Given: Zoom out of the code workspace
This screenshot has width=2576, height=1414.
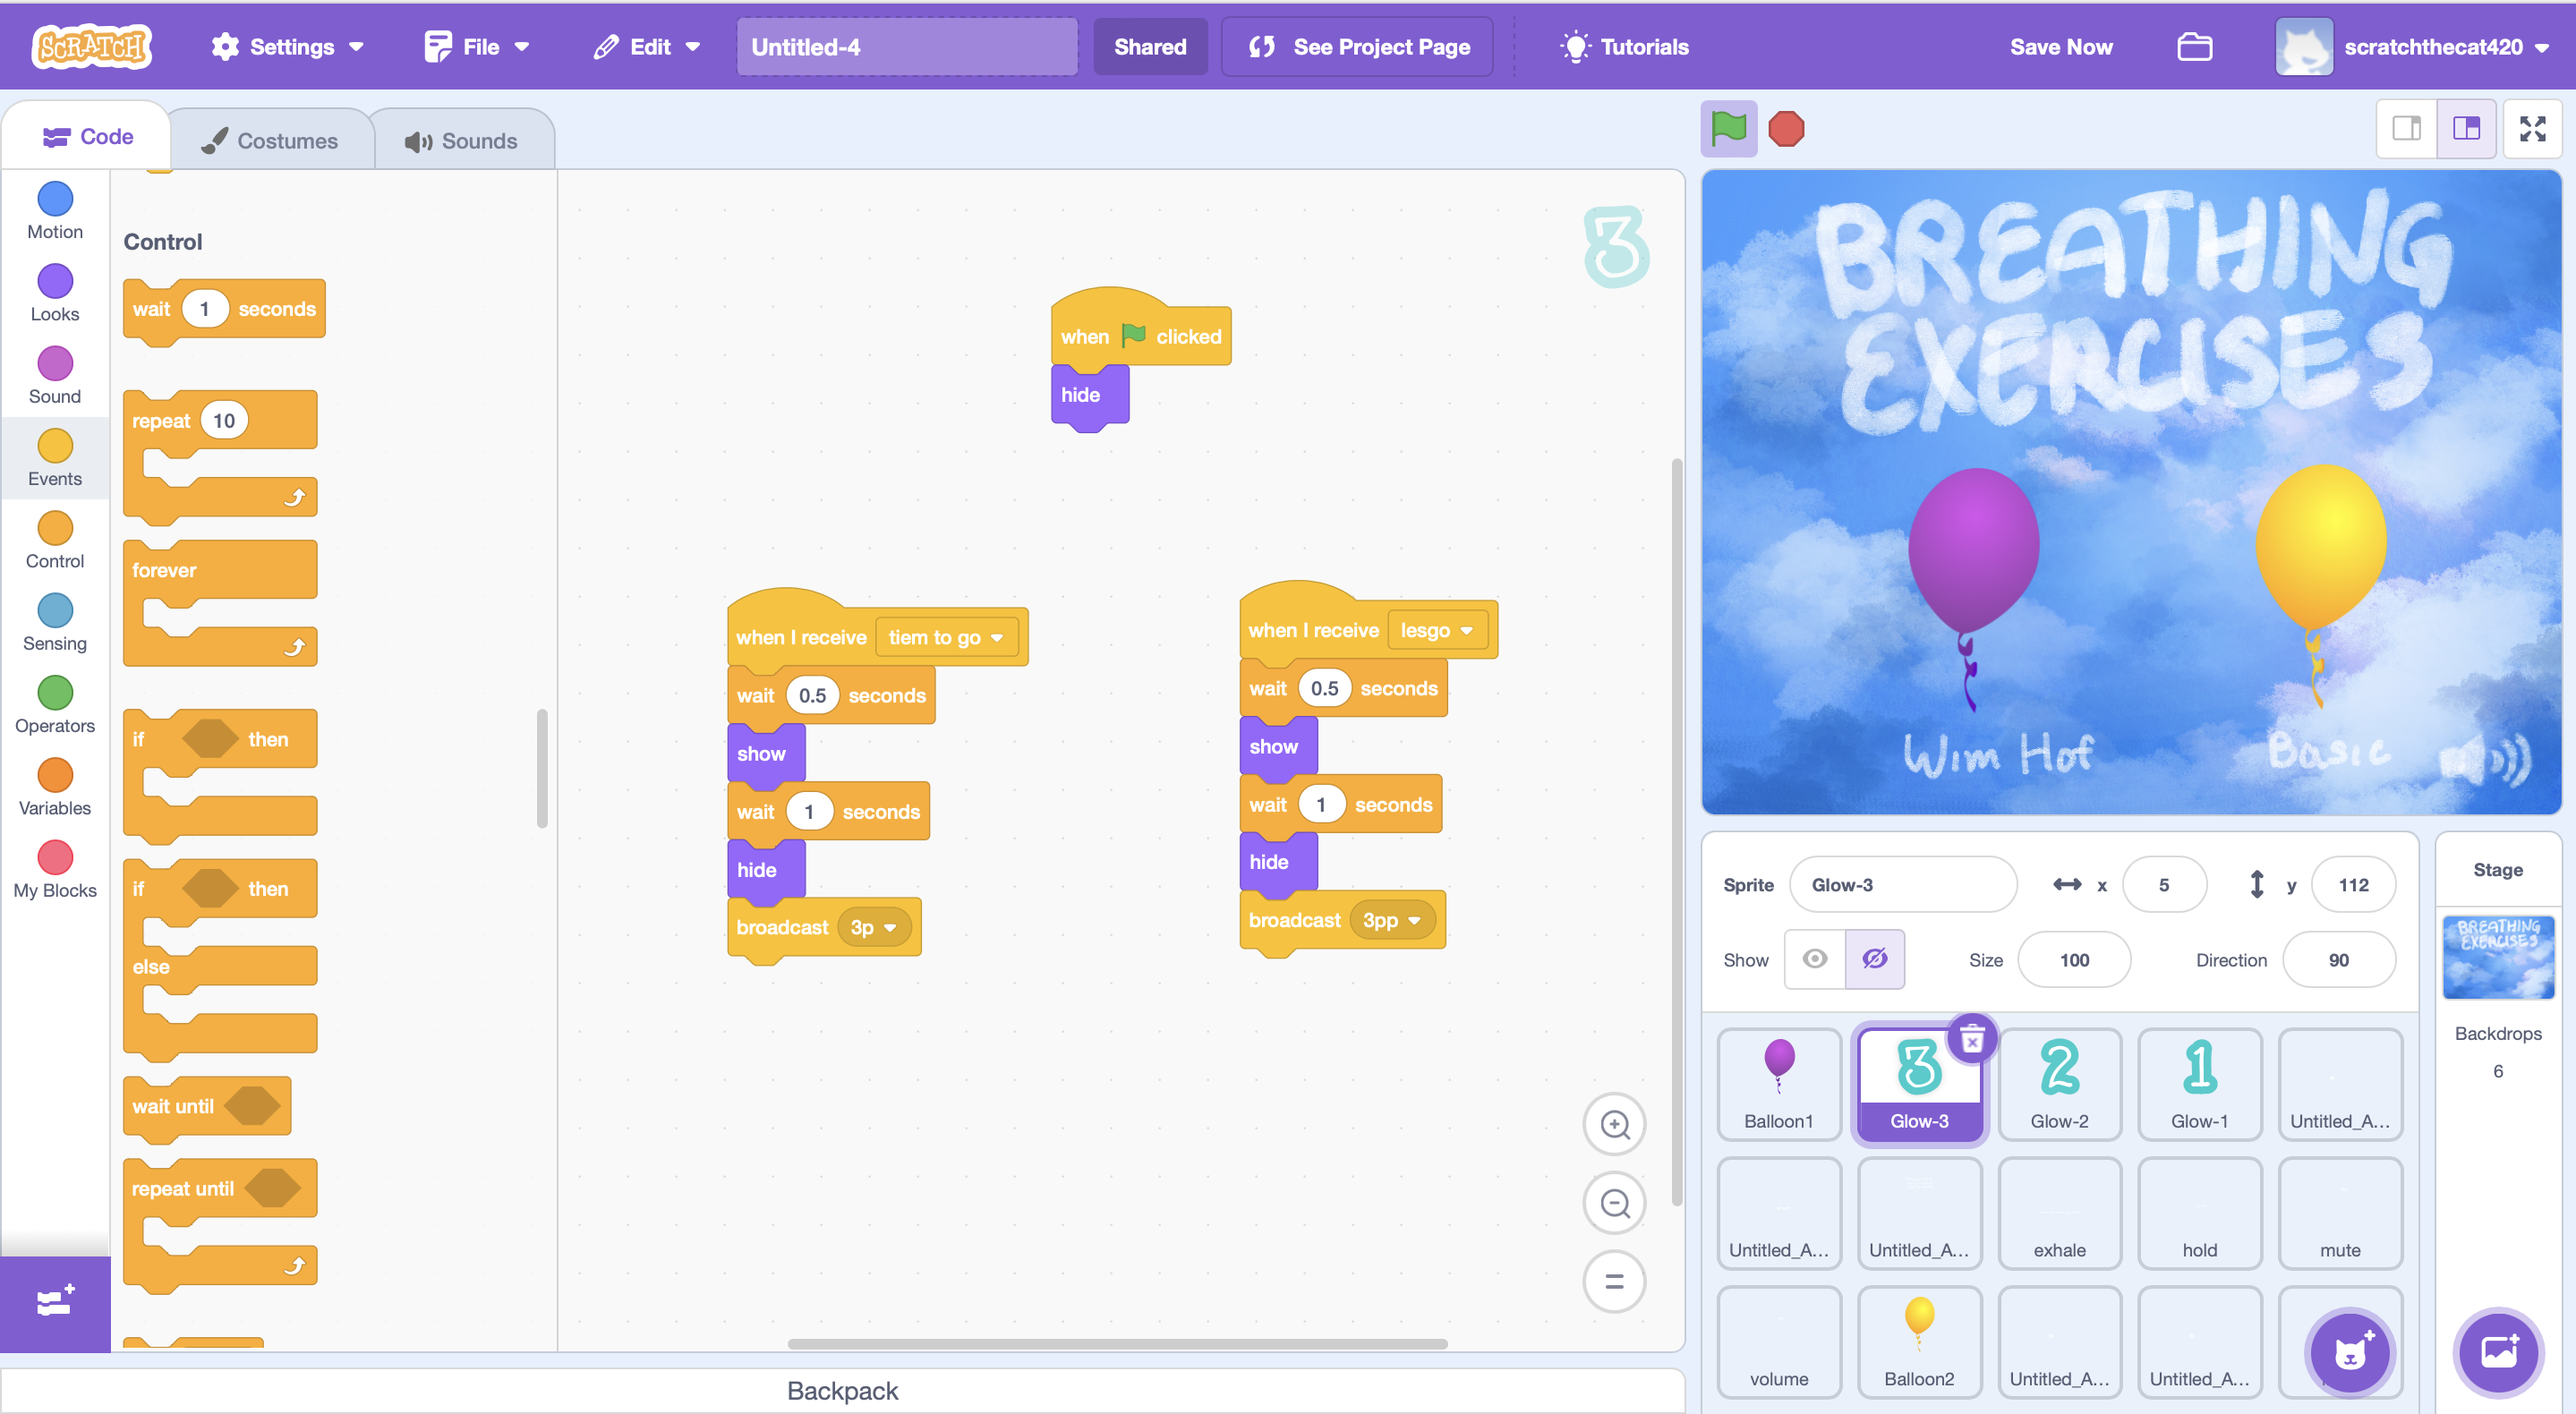Looking at the screenshot, I should 1614,1203.
